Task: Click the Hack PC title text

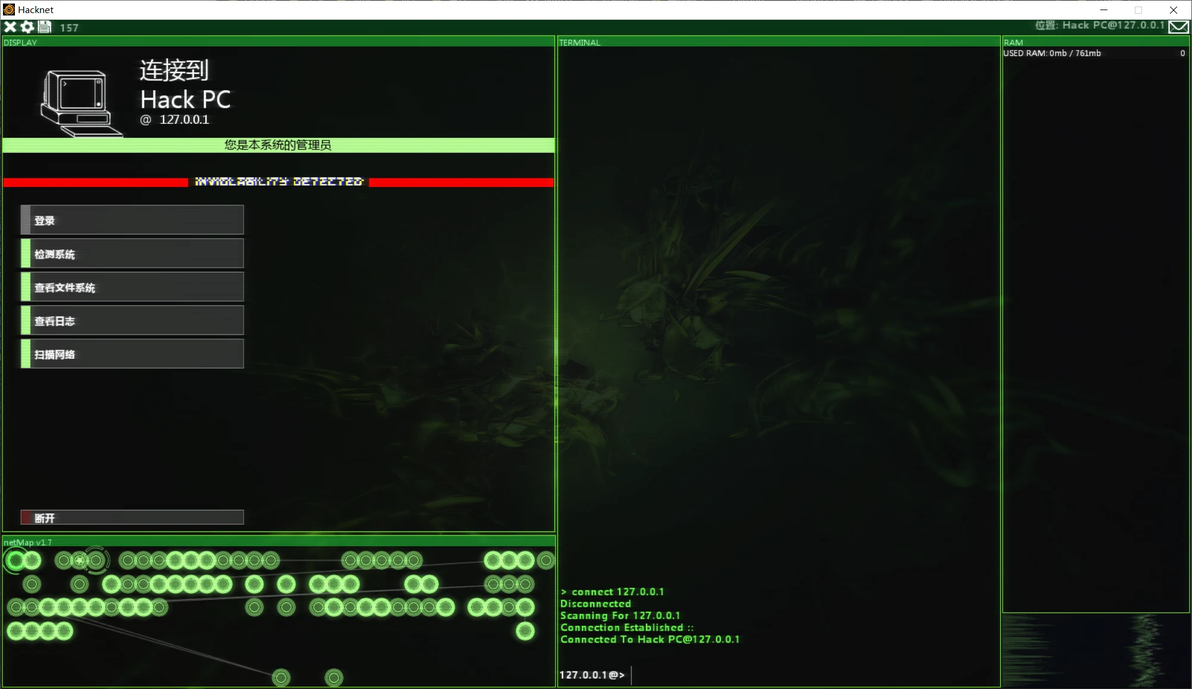Action: coord(185,100)
